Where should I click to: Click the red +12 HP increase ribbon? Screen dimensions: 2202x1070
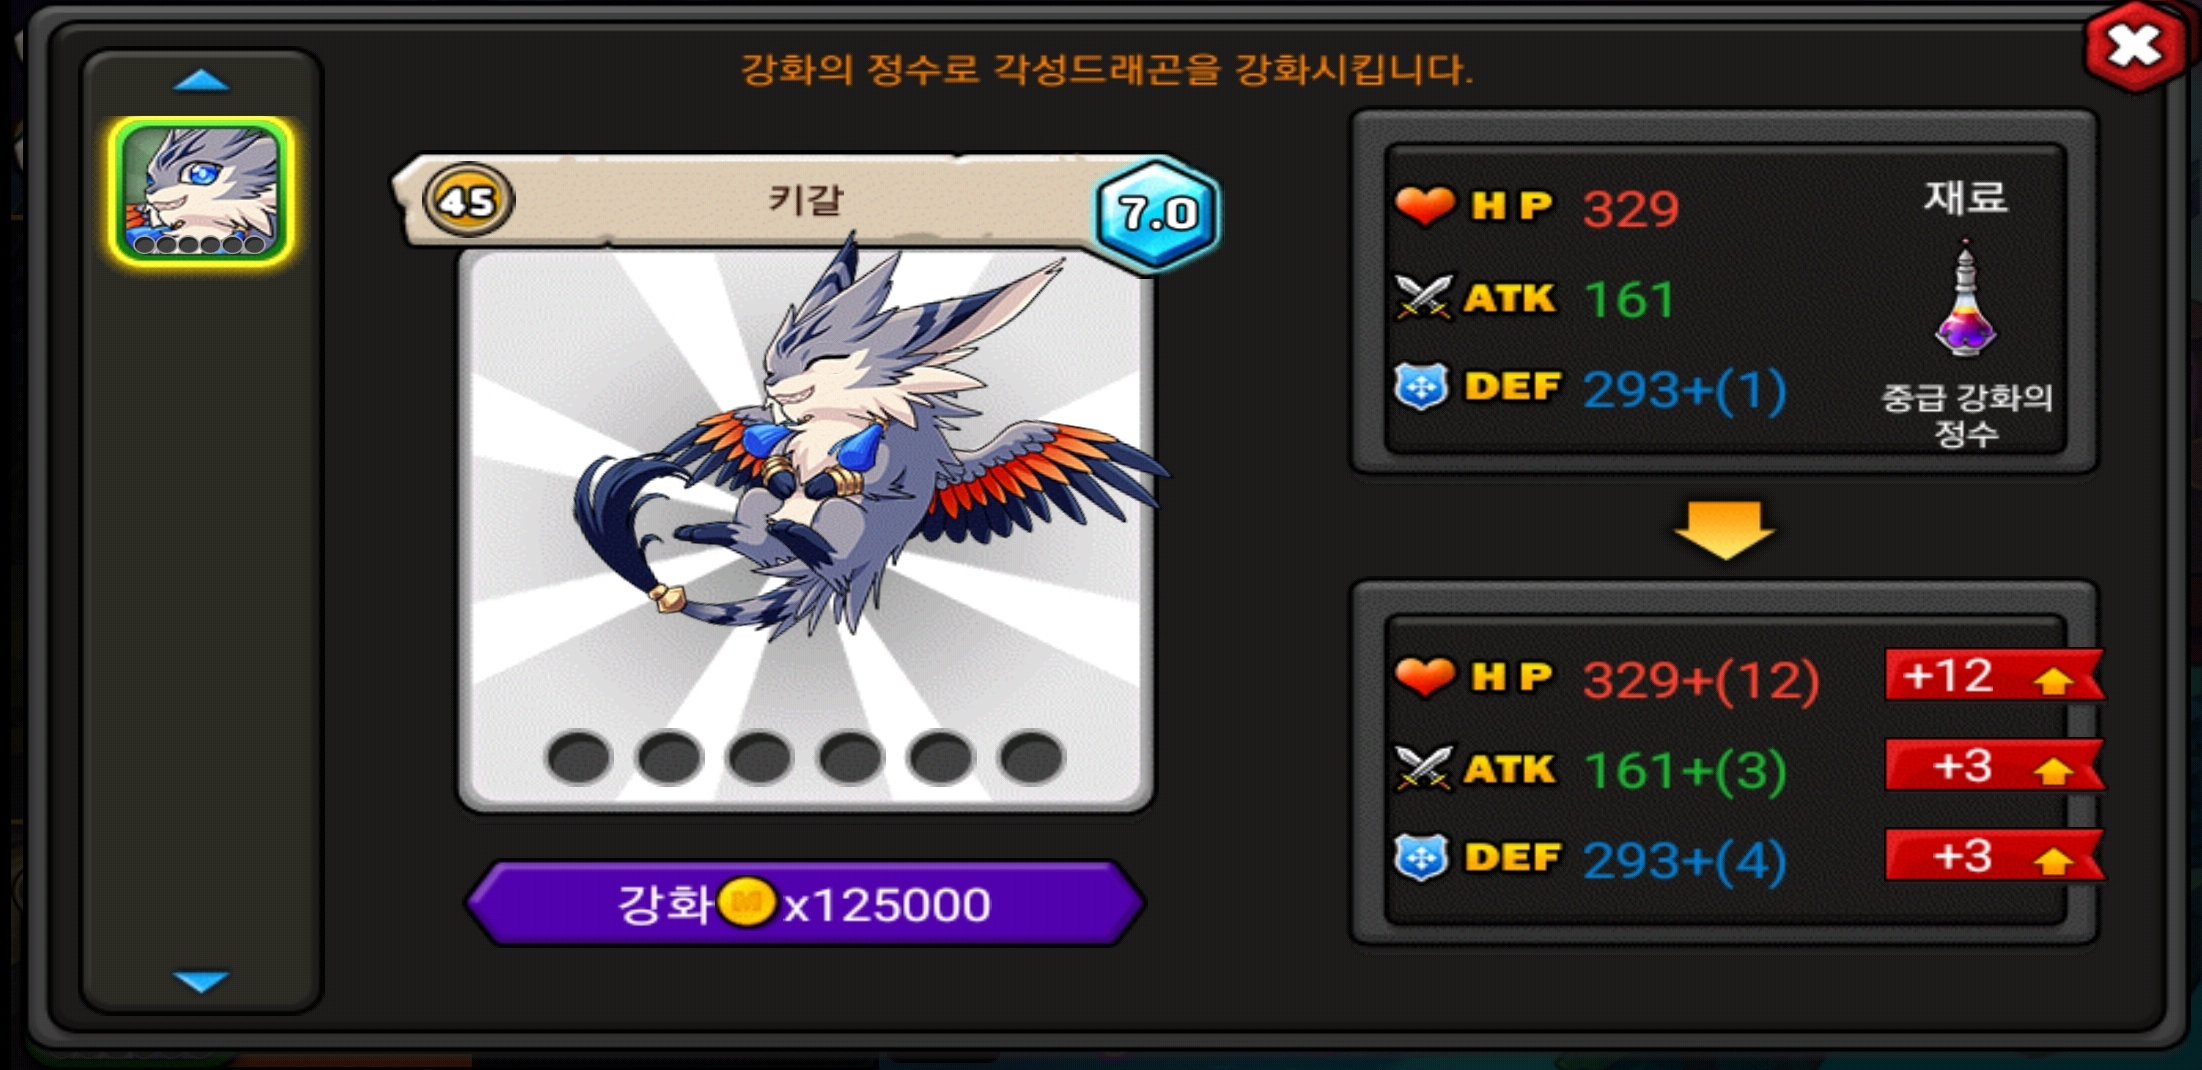point(1994,676)
